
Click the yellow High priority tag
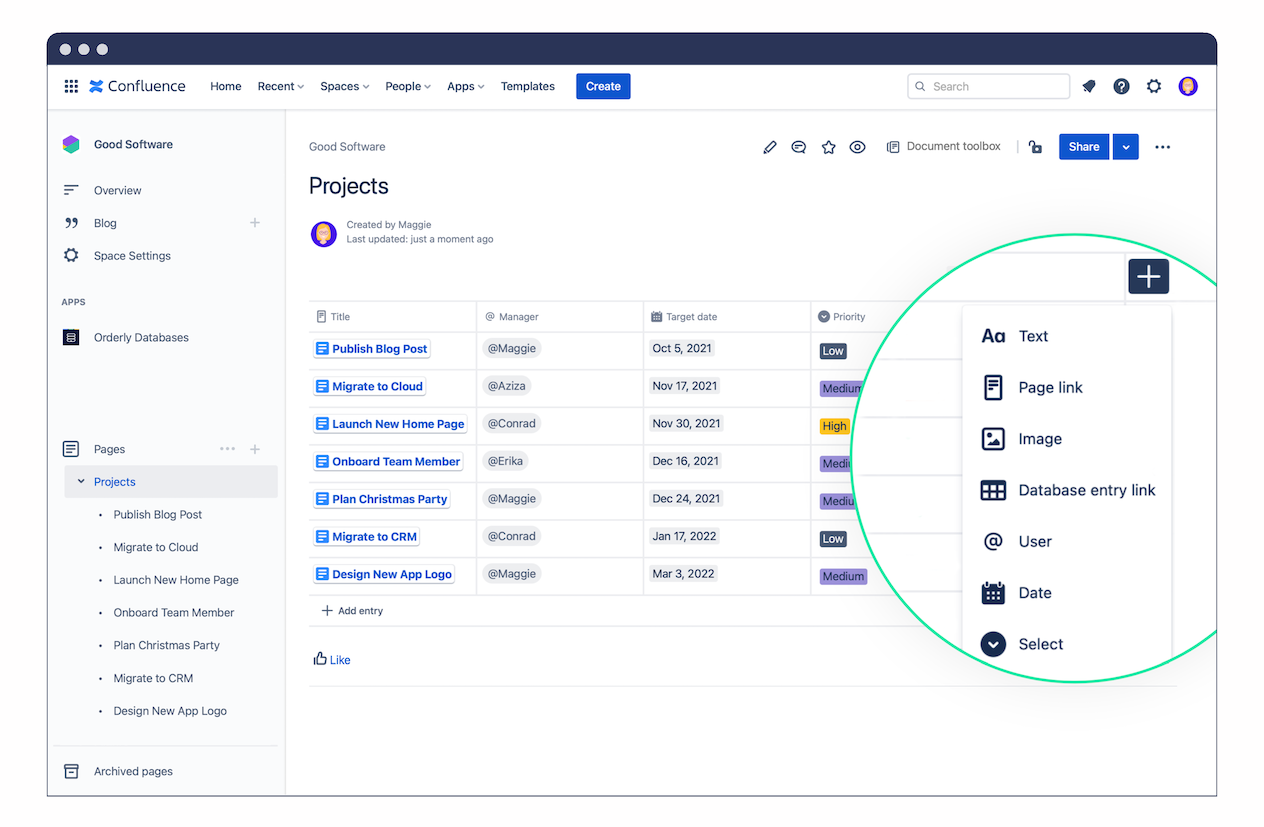tap(834, 426)
